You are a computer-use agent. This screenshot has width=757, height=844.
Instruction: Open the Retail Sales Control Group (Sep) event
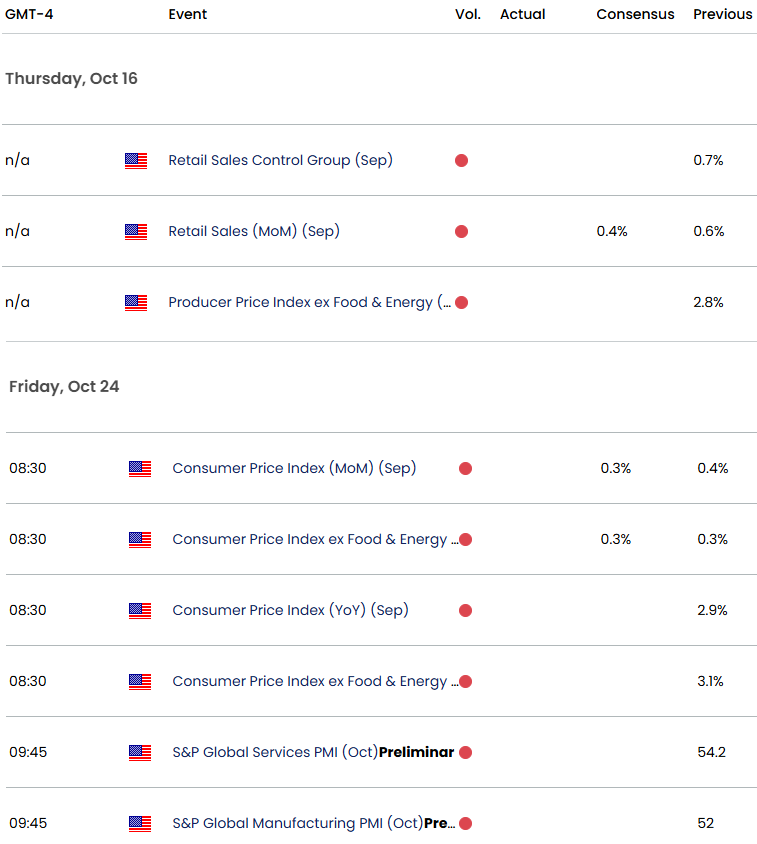pyautogui.click(x=280, y=160)
